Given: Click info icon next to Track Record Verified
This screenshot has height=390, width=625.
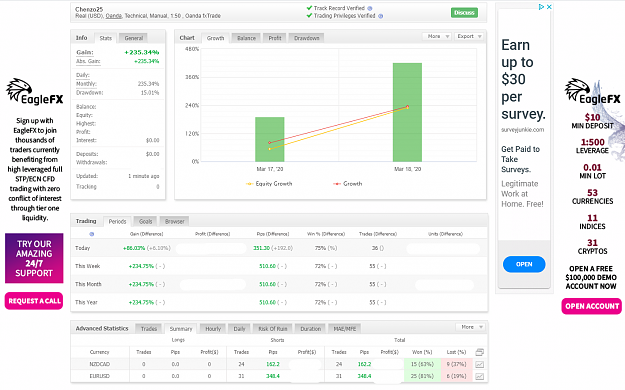Looking at the screenshot, I should (370, 8).
